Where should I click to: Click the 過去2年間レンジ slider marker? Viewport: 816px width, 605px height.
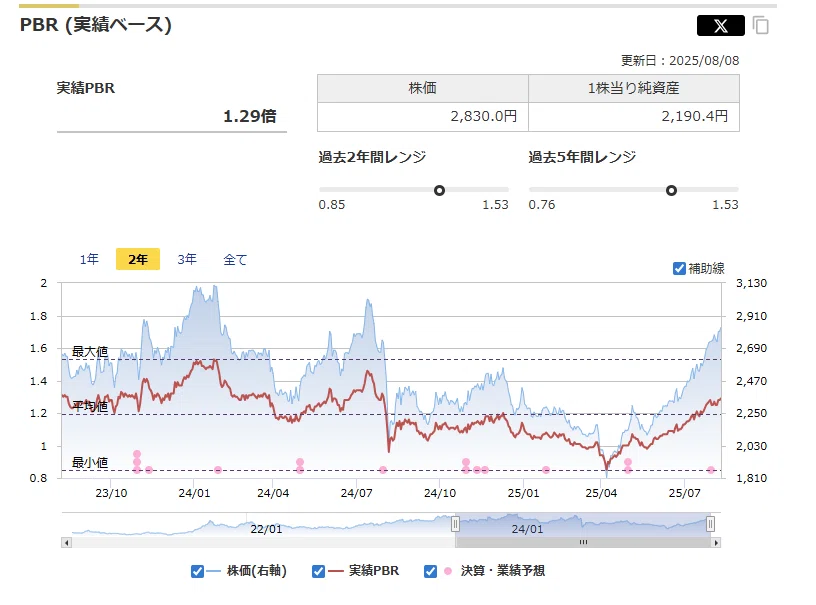coord(439,190)
